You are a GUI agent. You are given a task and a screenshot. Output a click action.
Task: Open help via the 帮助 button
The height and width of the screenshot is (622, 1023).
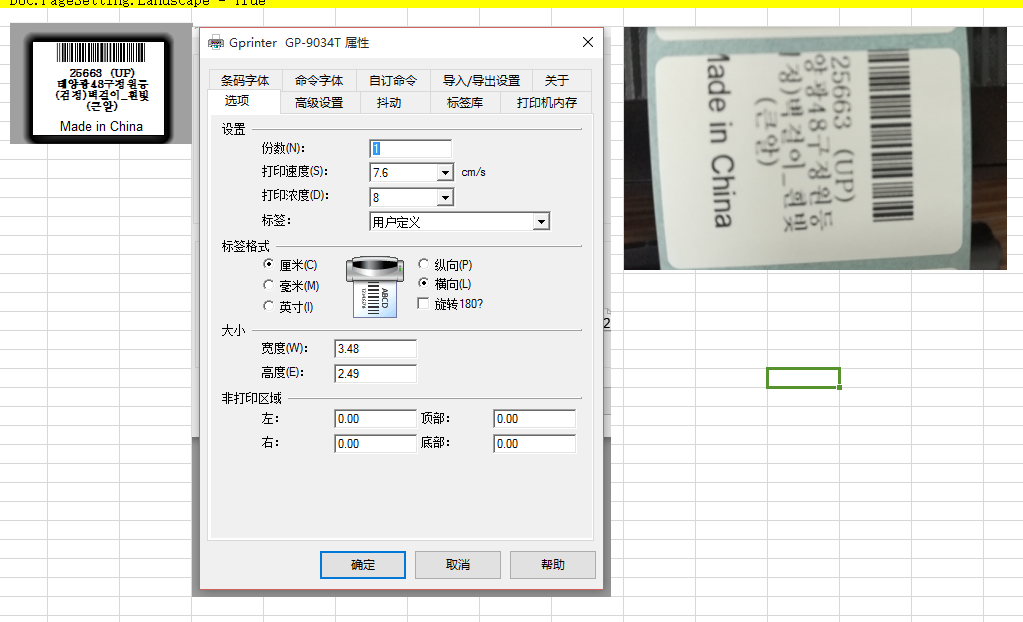(x=553, y=565)
